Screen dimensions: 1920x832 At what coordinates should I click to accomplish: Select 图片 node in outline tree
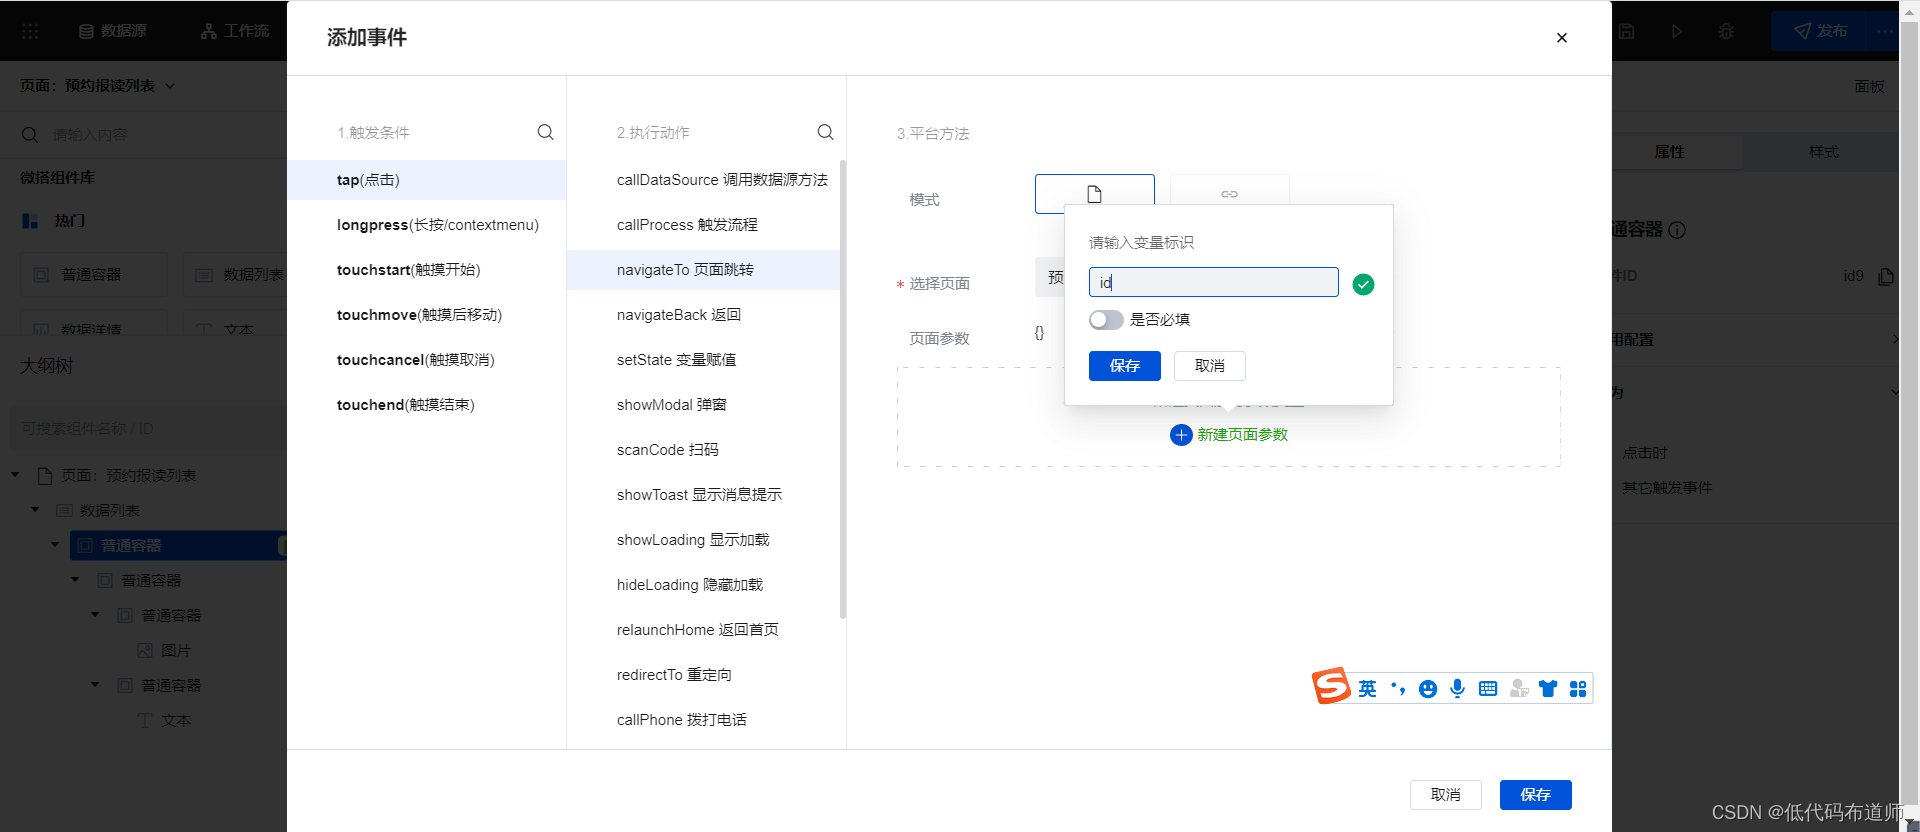(x=164, y=650)
